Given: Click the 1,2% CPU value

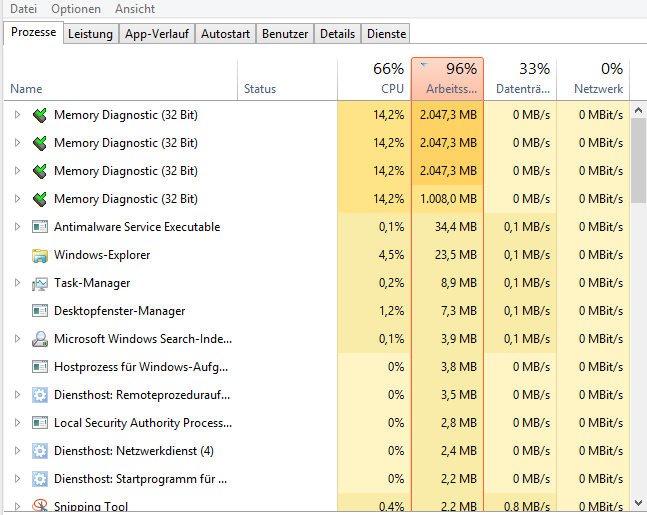Looking at the screenshot, I should [x=392, y=311].
